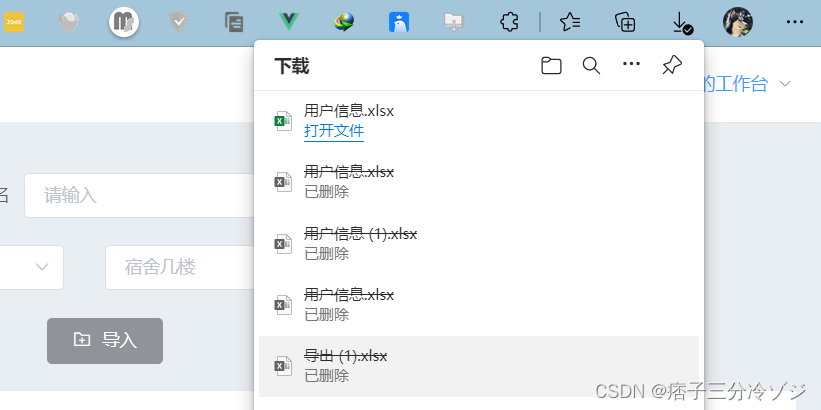Open the blue bird extension icon
This screenshot has width=821, height=410.
pyautogui.click(x=399, y=22)
